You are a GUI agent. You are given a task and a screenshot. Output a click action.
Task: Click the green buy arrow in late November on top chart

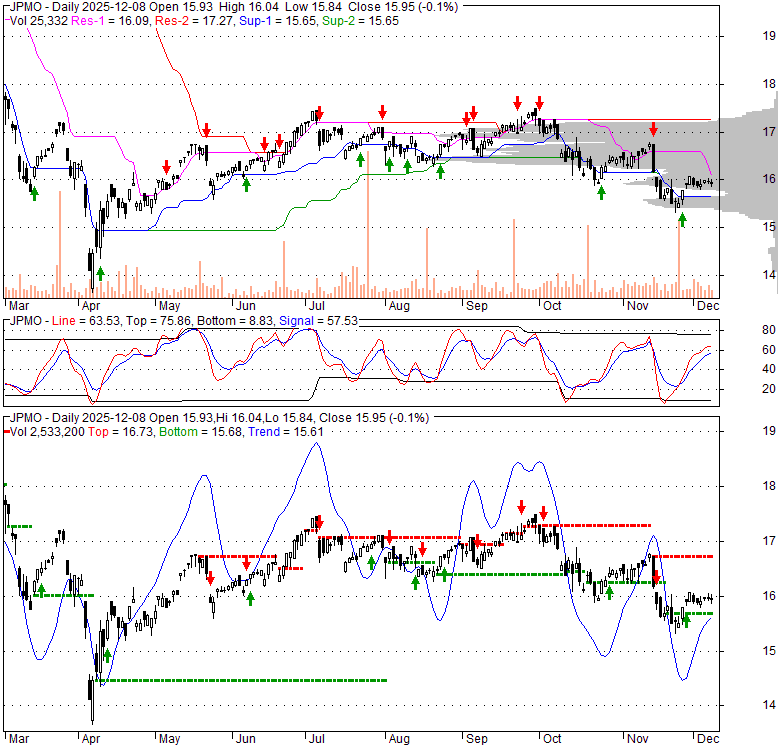pyautogui.click(x=682, y=220)
